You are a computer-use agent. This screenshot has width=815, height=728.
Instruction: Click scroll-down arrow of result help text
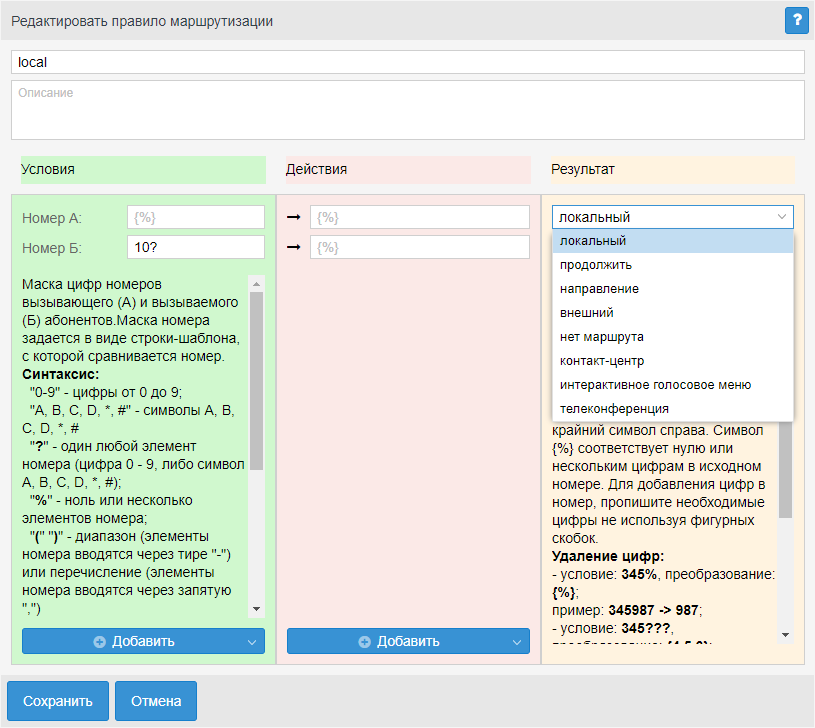pos(785,635)
